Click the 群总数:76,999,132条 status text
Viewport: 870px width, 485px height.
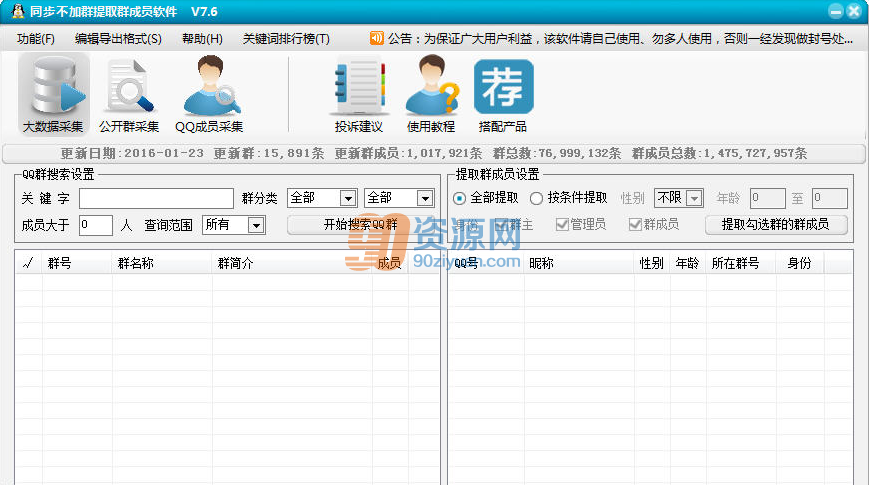pos(557,153)
